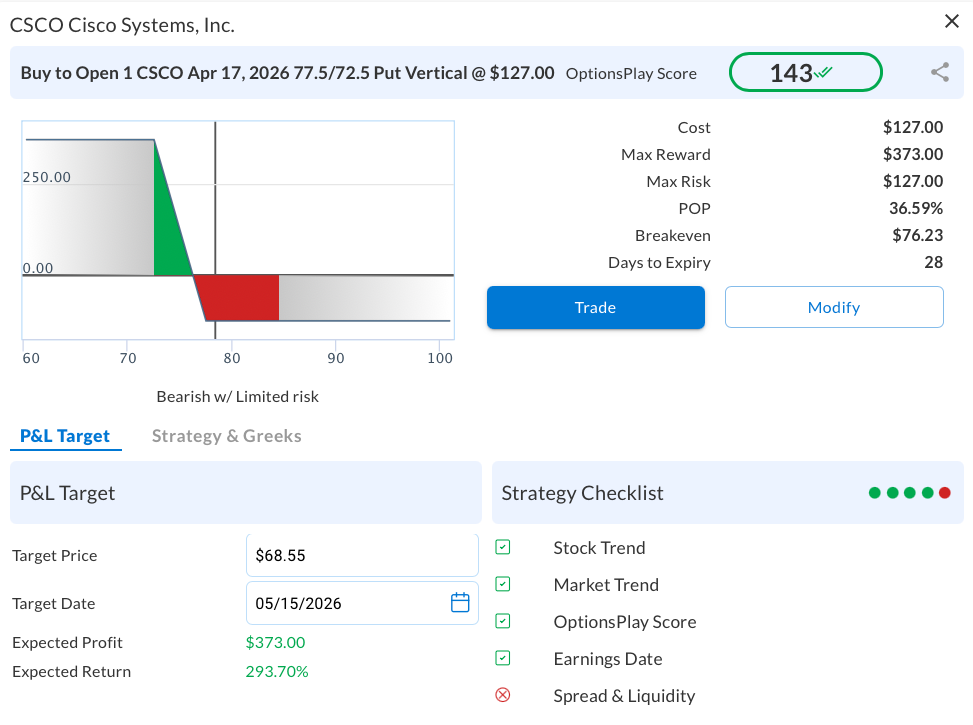Click the Buy to Open strategy description

287,73
